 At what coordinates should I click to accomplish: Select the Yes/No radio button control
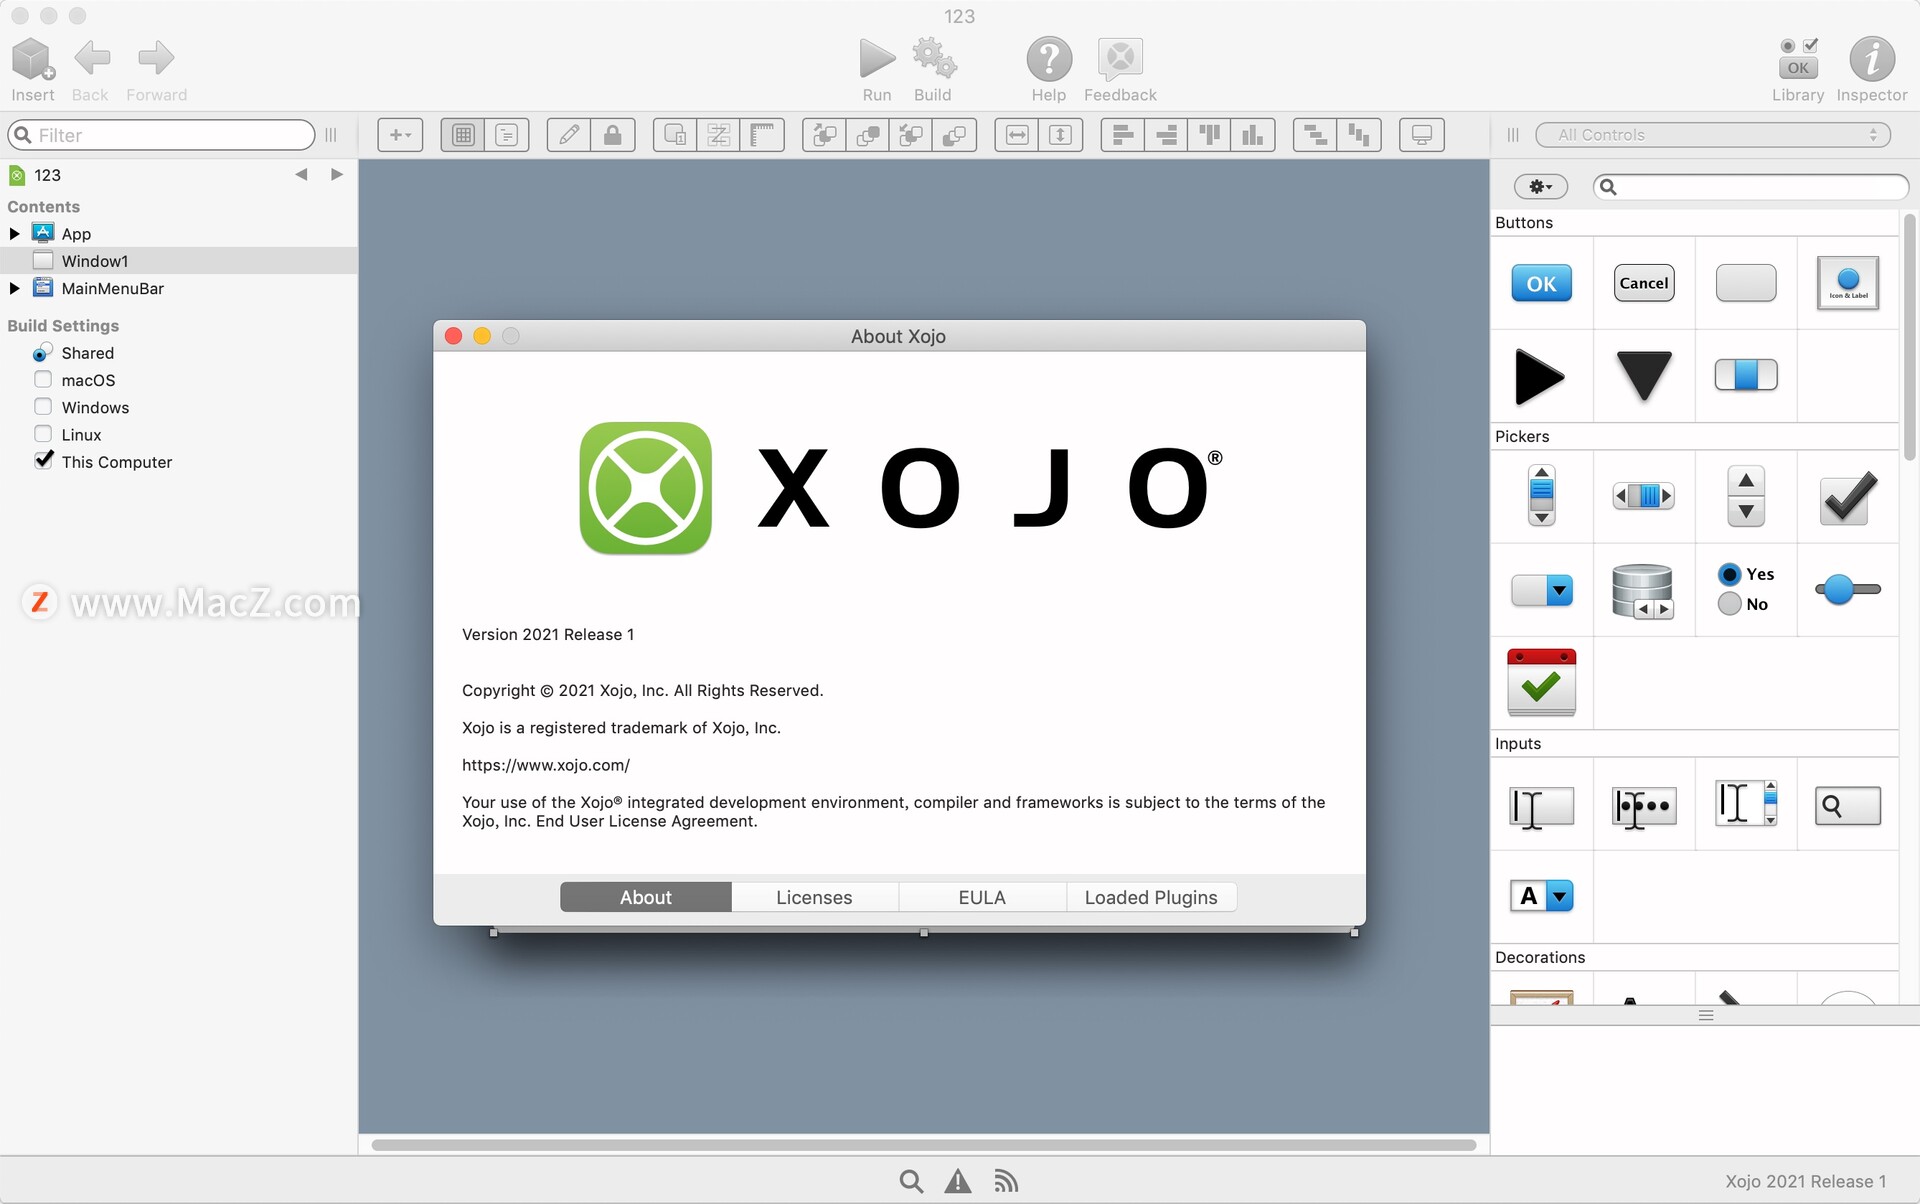(1746, 589)
